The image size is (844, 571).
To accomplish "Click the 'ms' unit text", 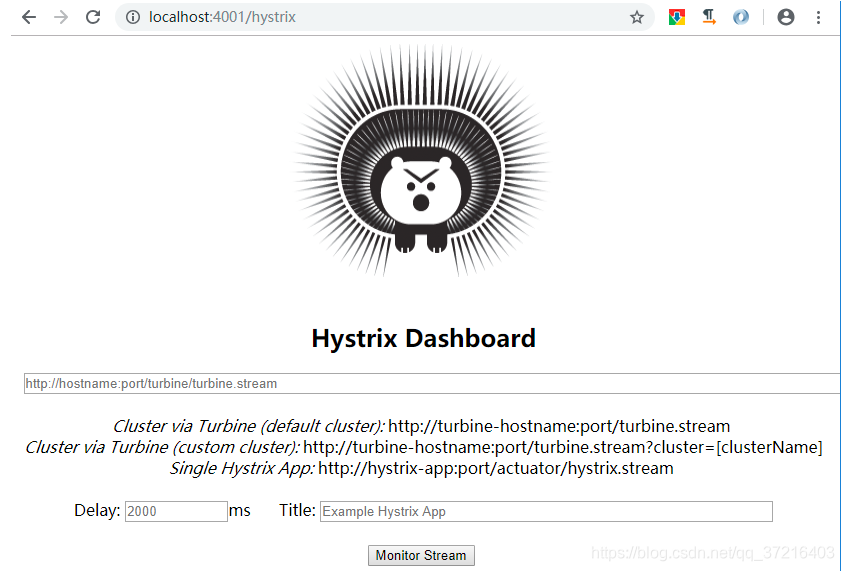I will coord(240,510).
